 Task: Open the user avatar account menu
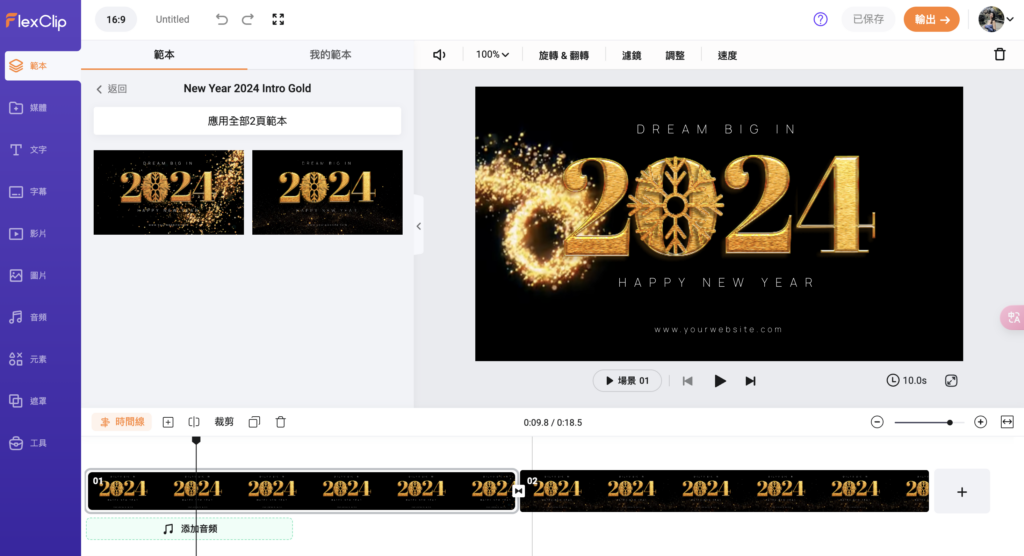click(995, 20)
